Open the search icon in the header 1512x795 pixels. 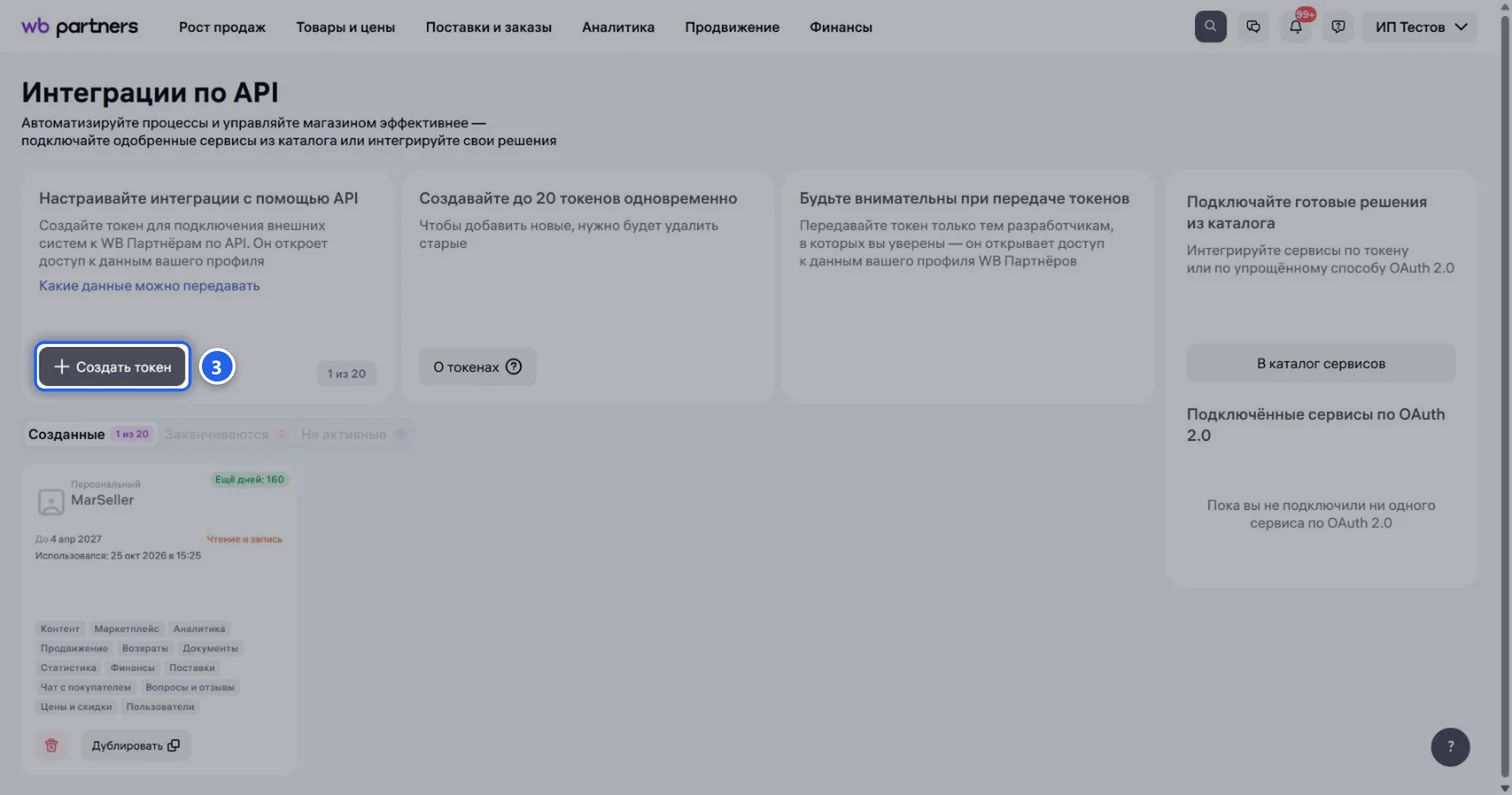tap(1210, 27)
